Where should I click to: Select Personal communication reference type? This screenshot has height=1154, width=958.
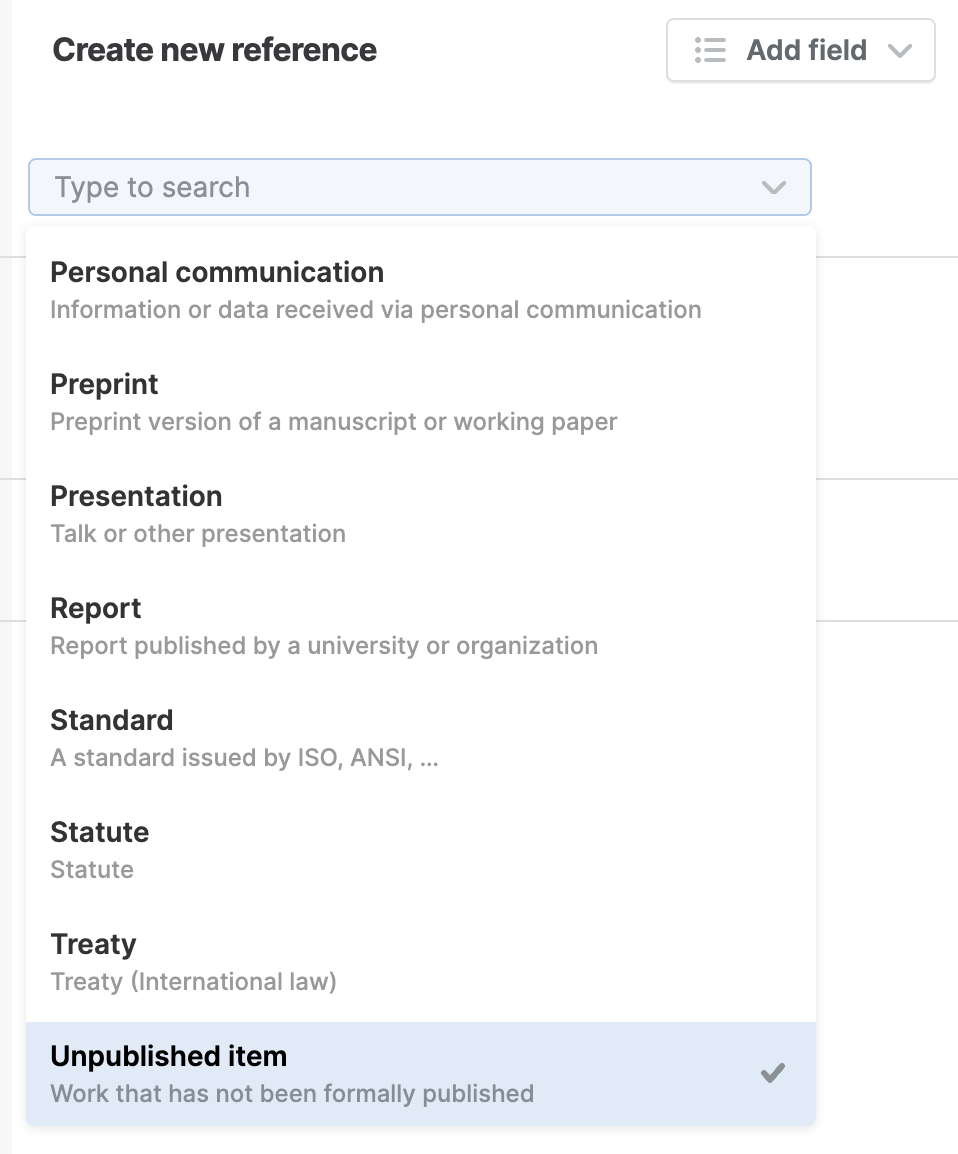[217, 272]
